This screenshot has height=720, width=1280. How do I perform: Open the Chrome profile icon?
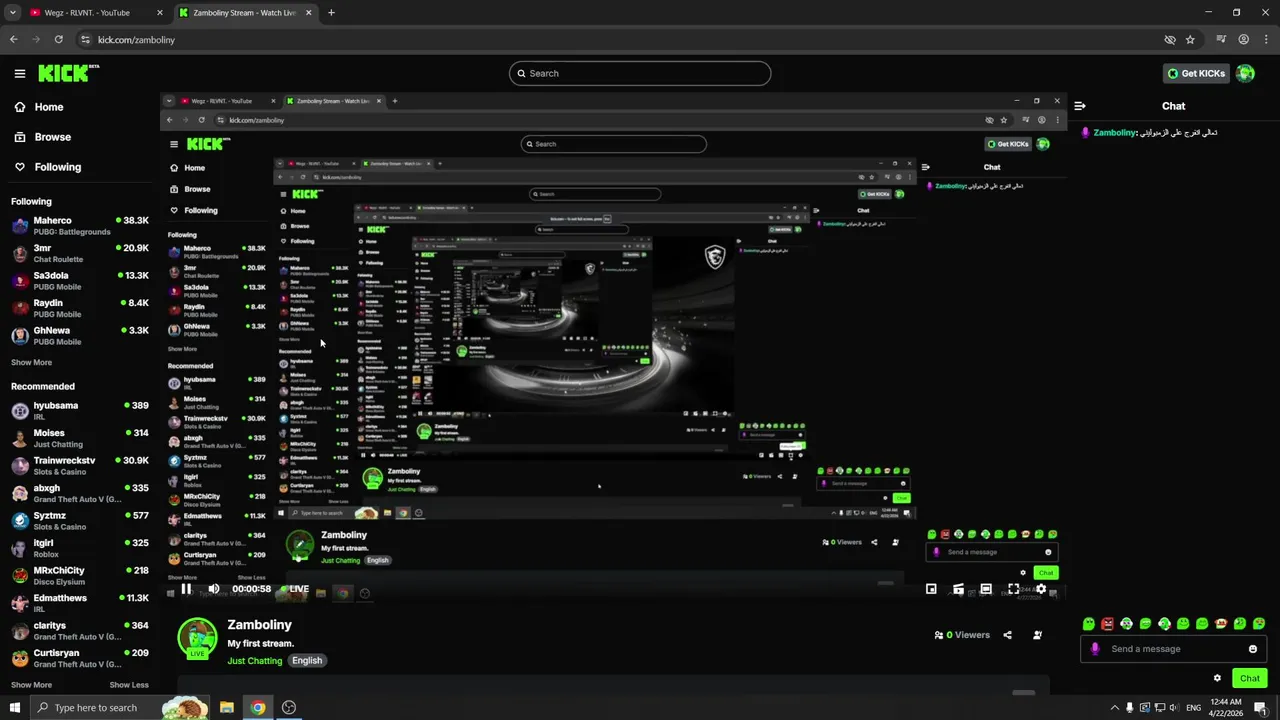tap(1243, 40)
